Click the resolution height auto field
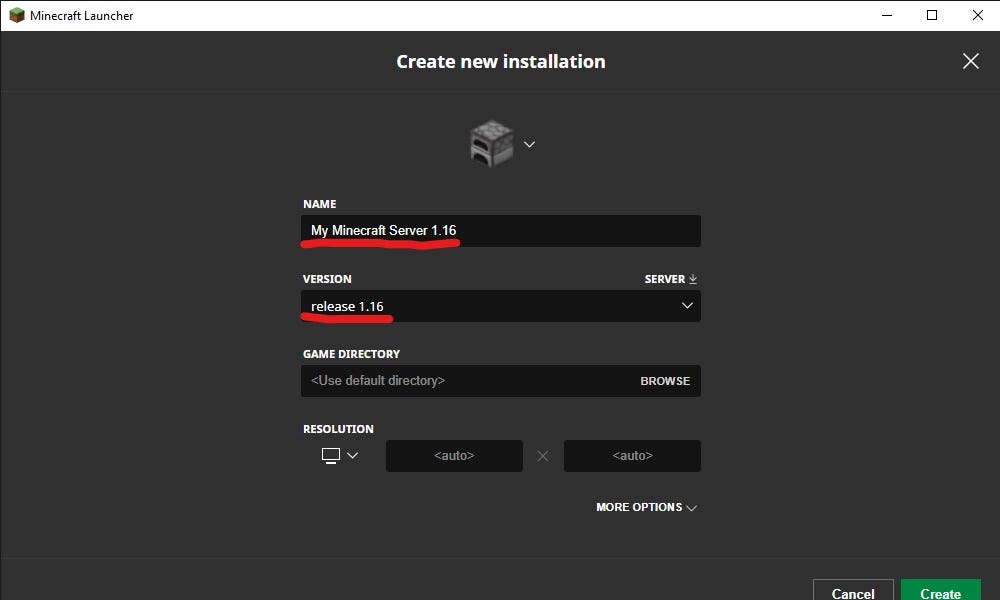This screenshot has width=1000, height=600. 632,456
